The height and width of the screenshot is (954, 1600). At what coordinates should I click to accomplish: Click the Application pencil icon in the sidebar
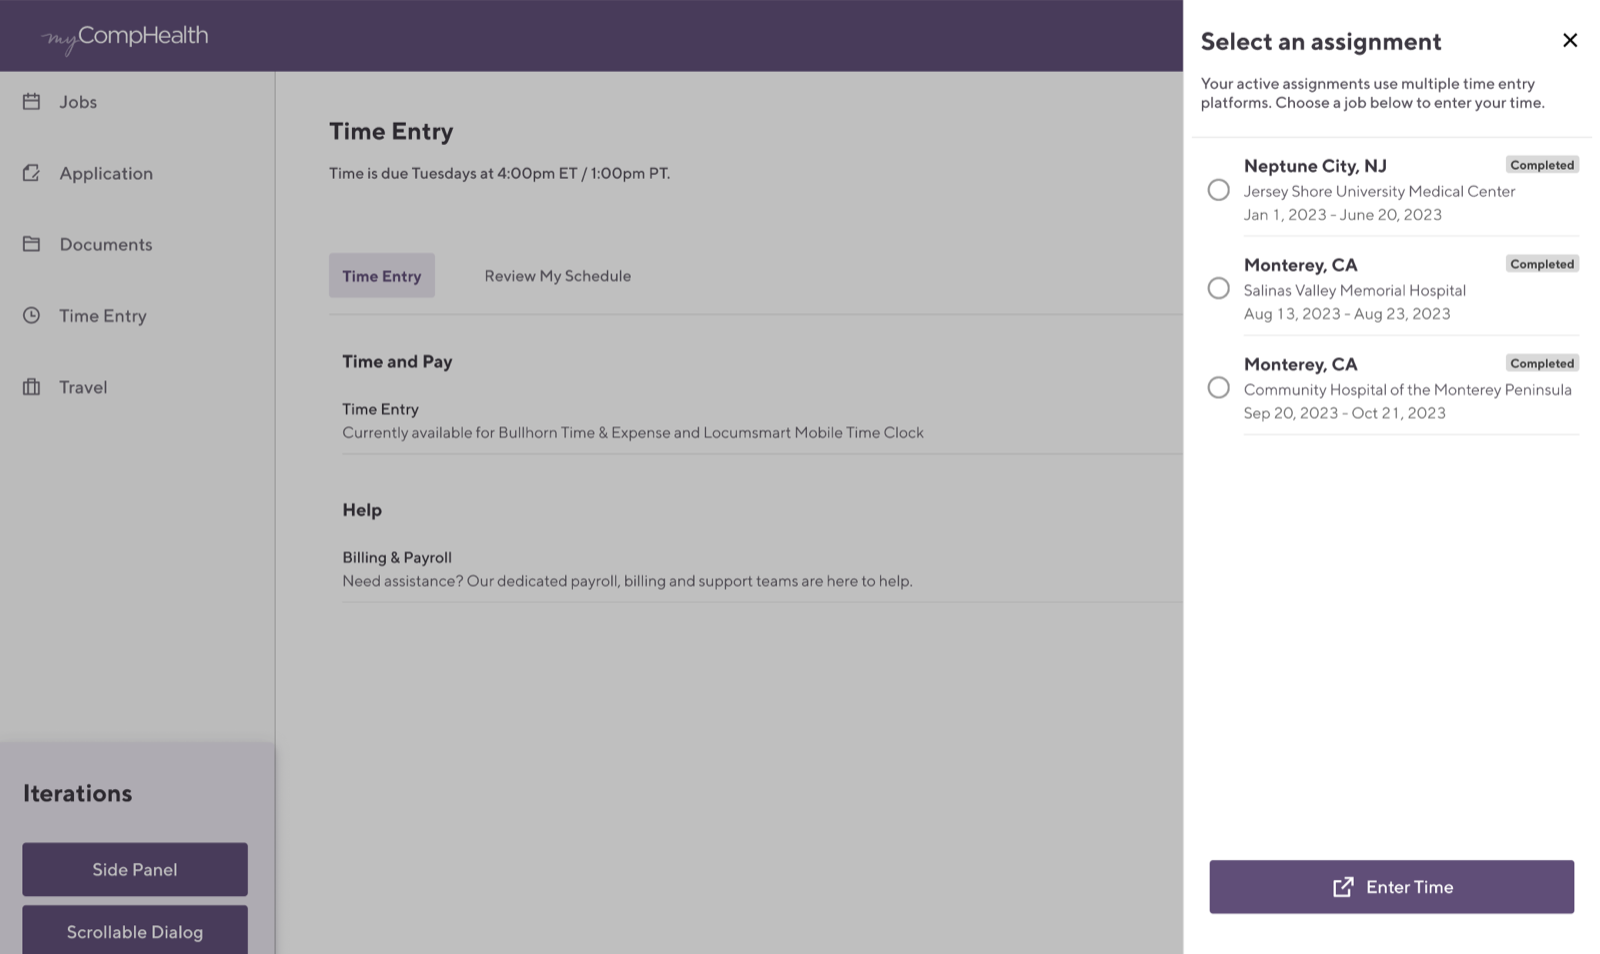pos(31,172)
